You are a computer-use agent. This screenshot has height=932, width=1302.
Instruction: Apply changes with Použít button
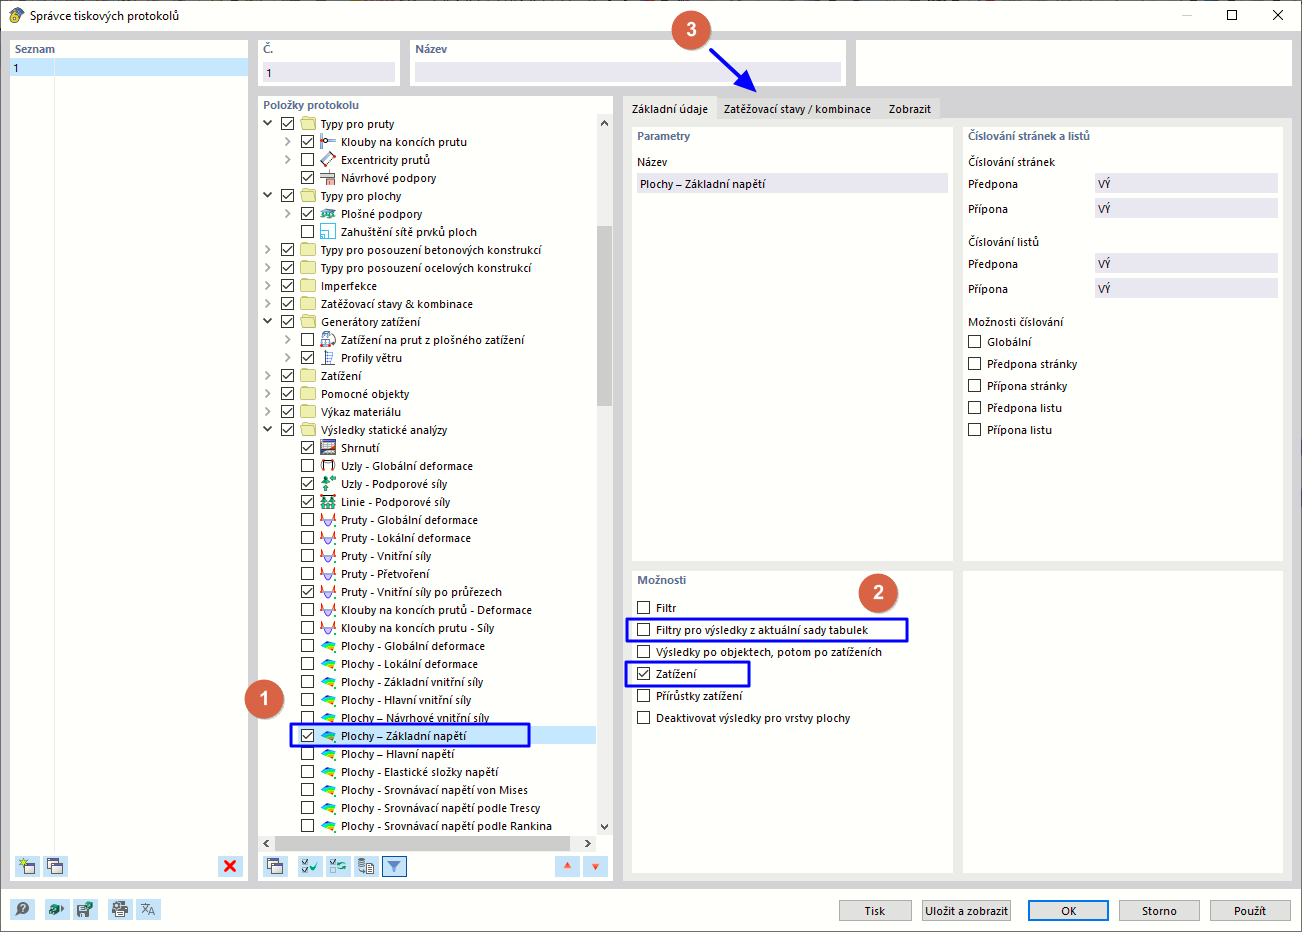pyautogui.click(x=1249, y=911)
